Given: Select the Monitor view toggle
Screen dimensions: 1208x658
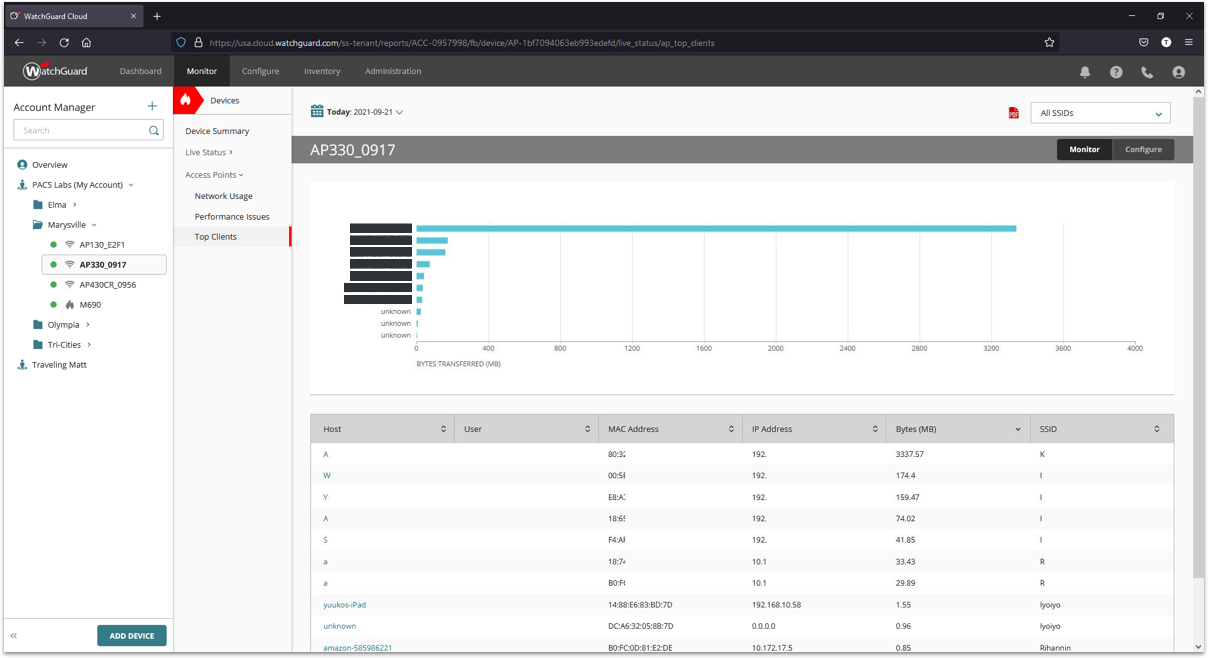Looking at the screenshot, I should pos(1084,149).
